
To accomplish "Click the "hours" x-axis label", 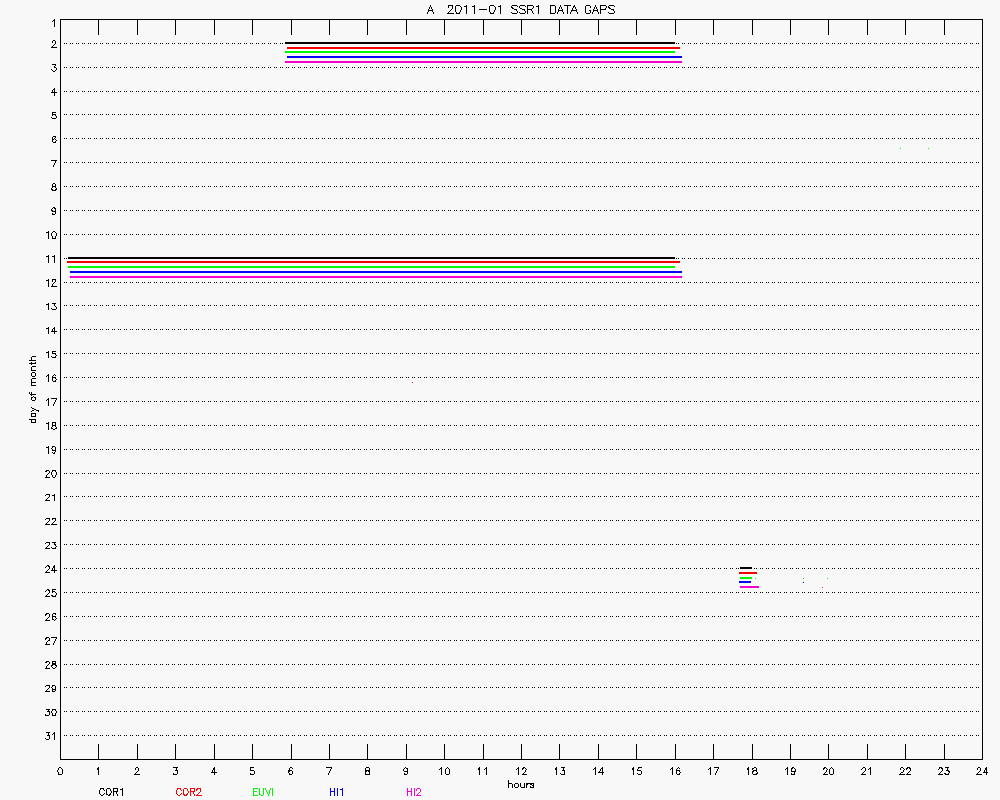I will click(x=520, y=784).
